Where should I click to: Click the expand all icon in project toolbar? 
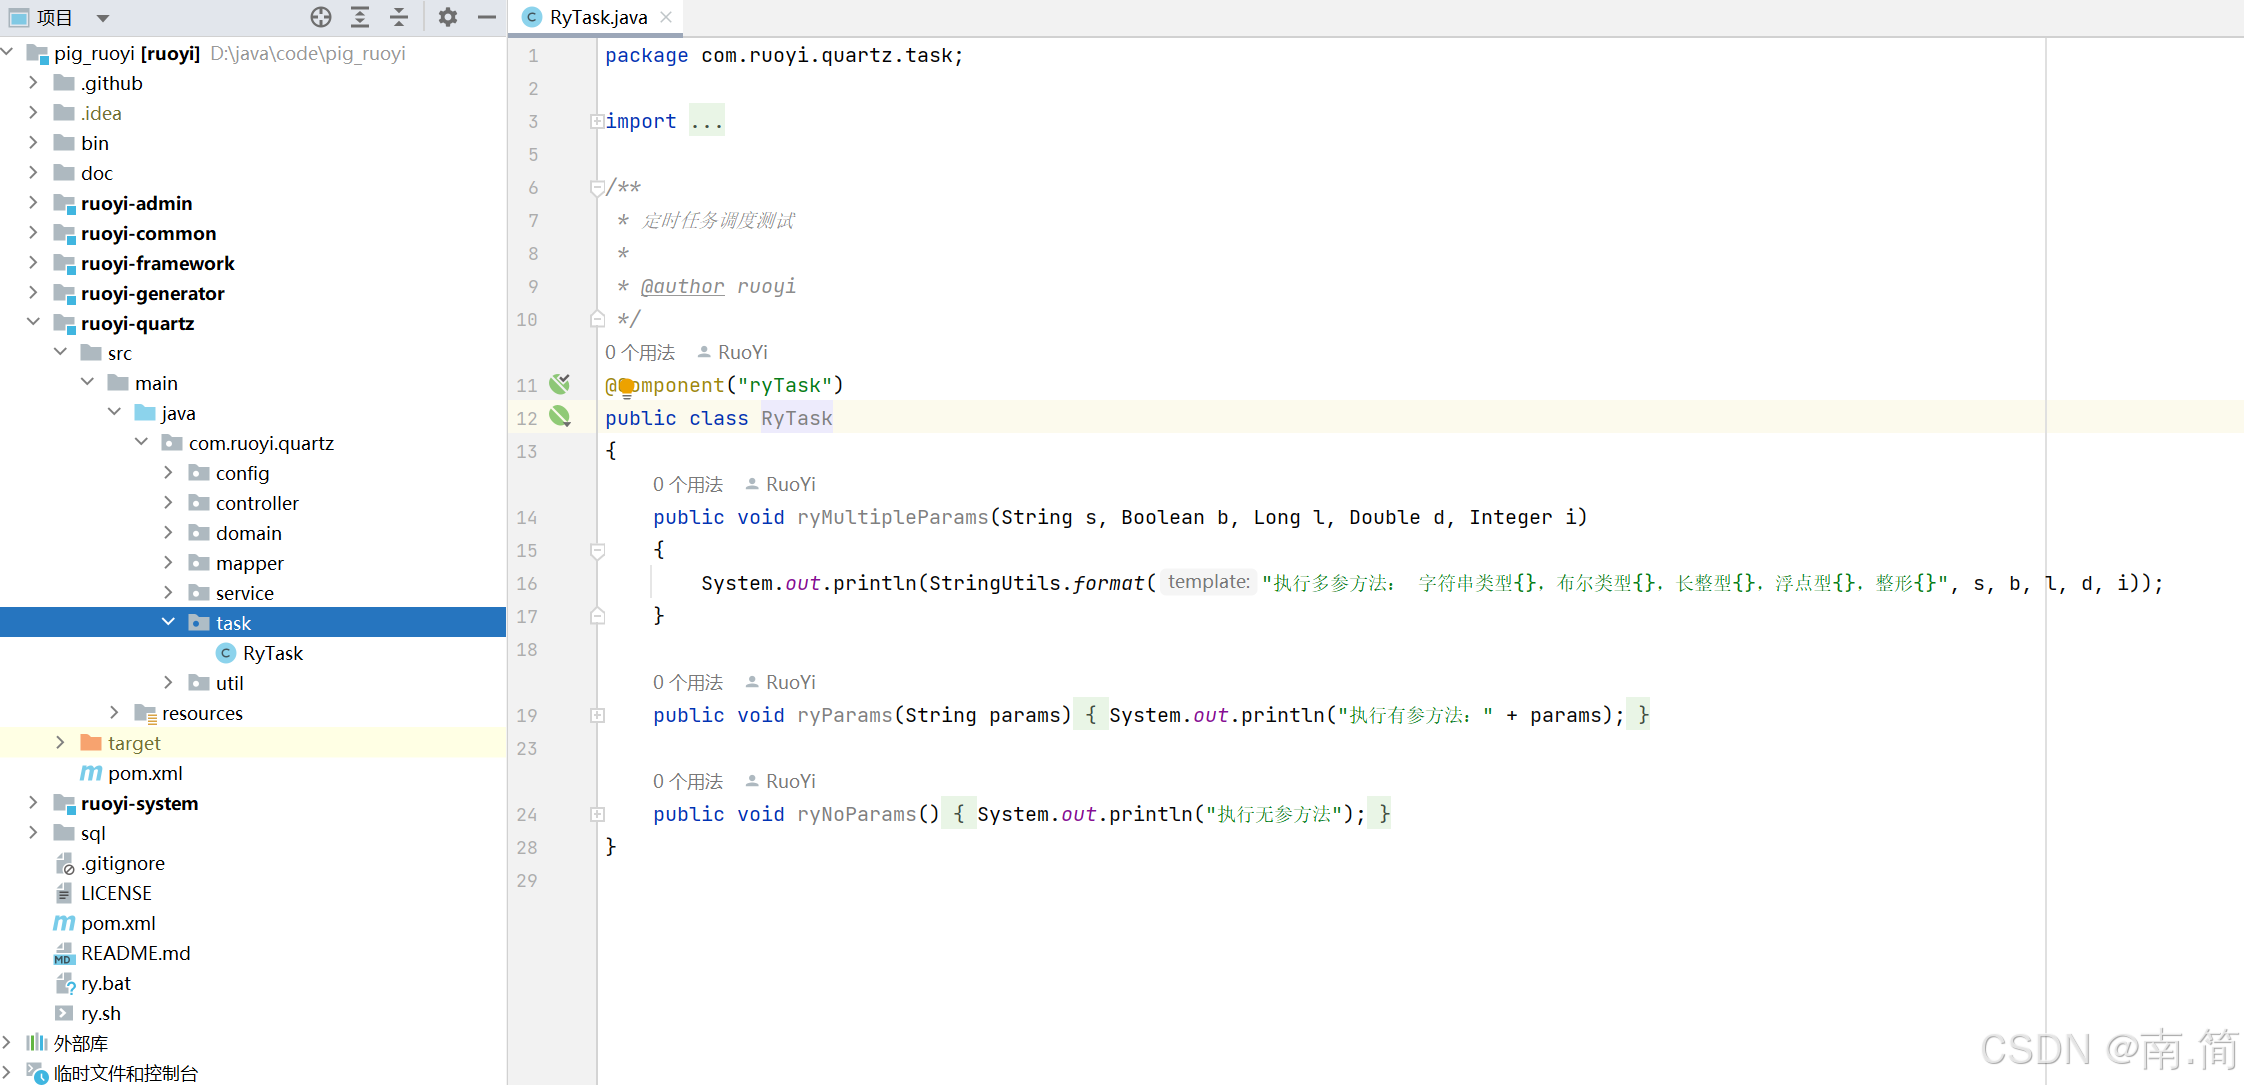(360, 17)
